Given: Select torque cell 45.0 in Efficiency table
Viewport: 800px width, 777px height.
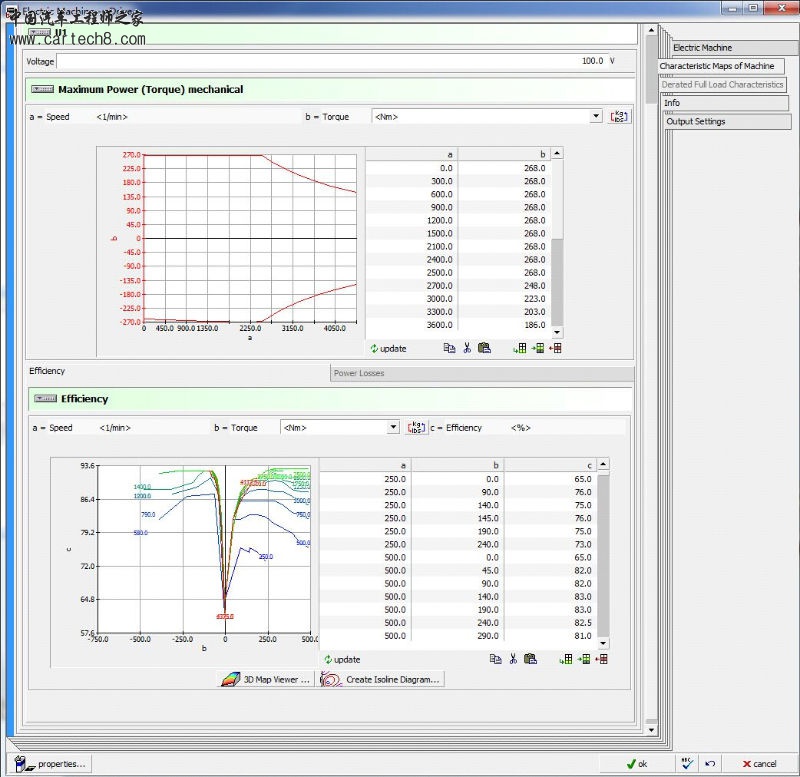Looking at the screenshot, I should click(x=457, y=570).
